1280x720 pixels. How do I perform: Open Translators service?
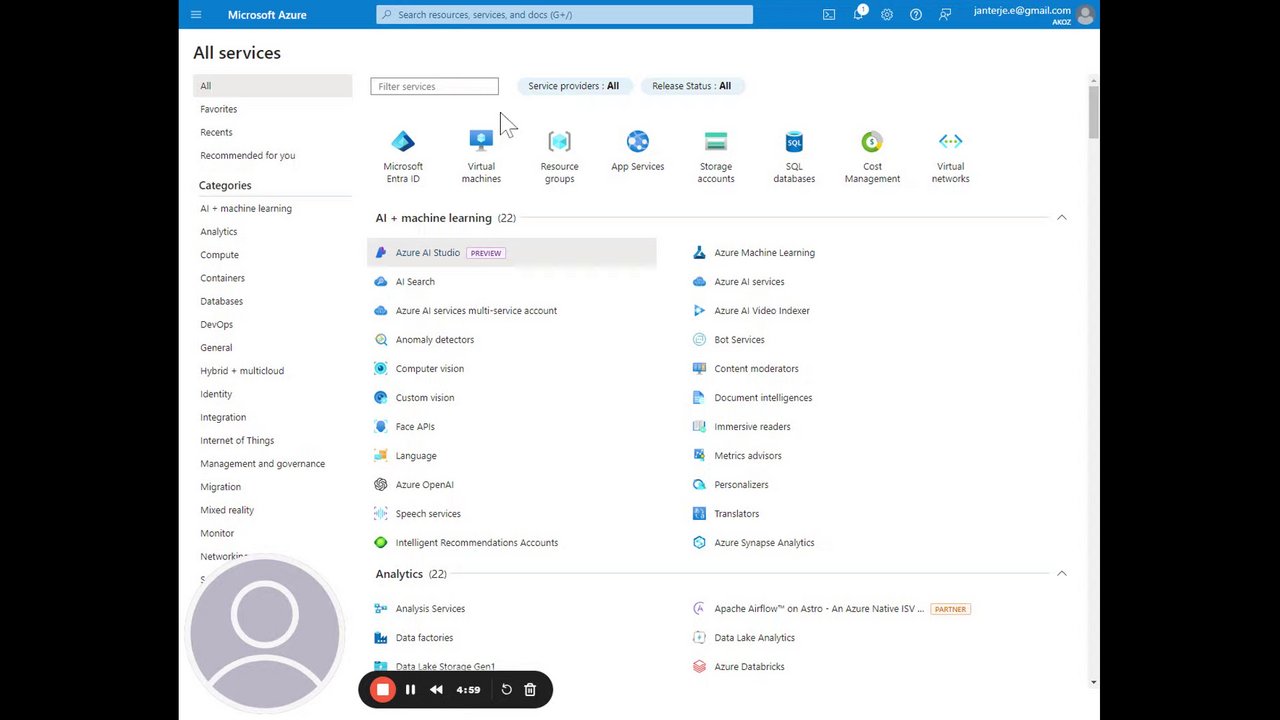pyautogui.click(x=736, y=514)
